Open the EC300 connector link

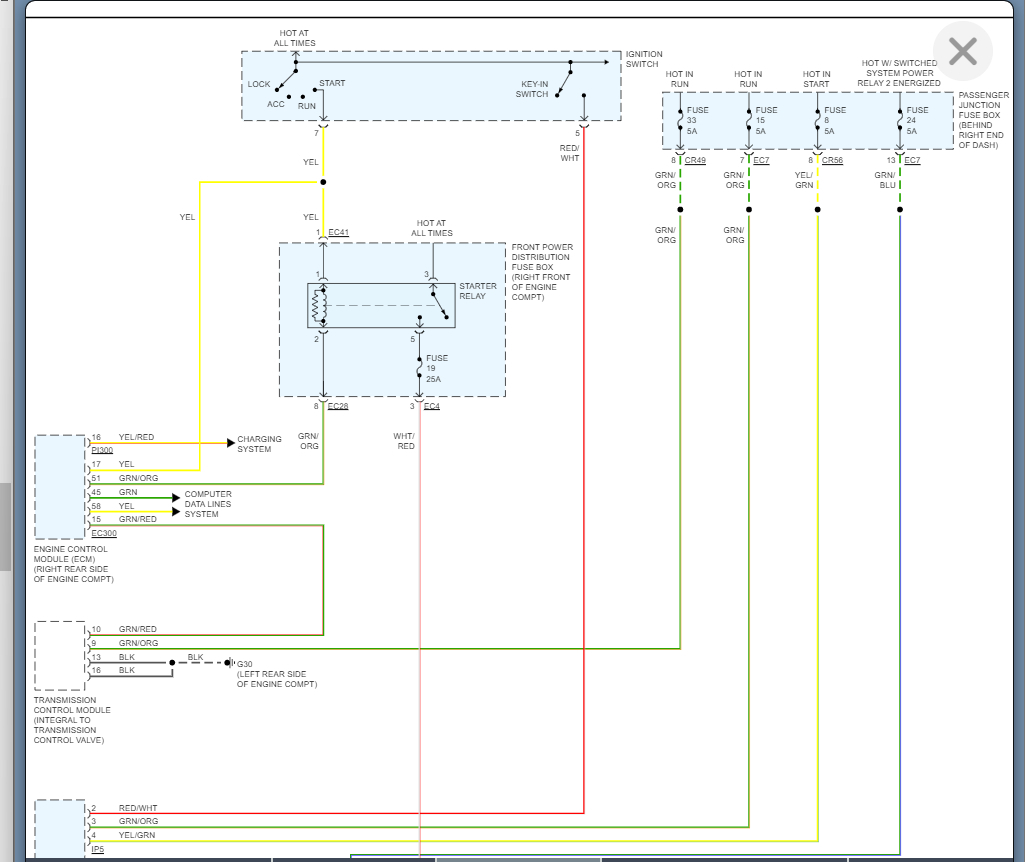(x=104, y=533)
